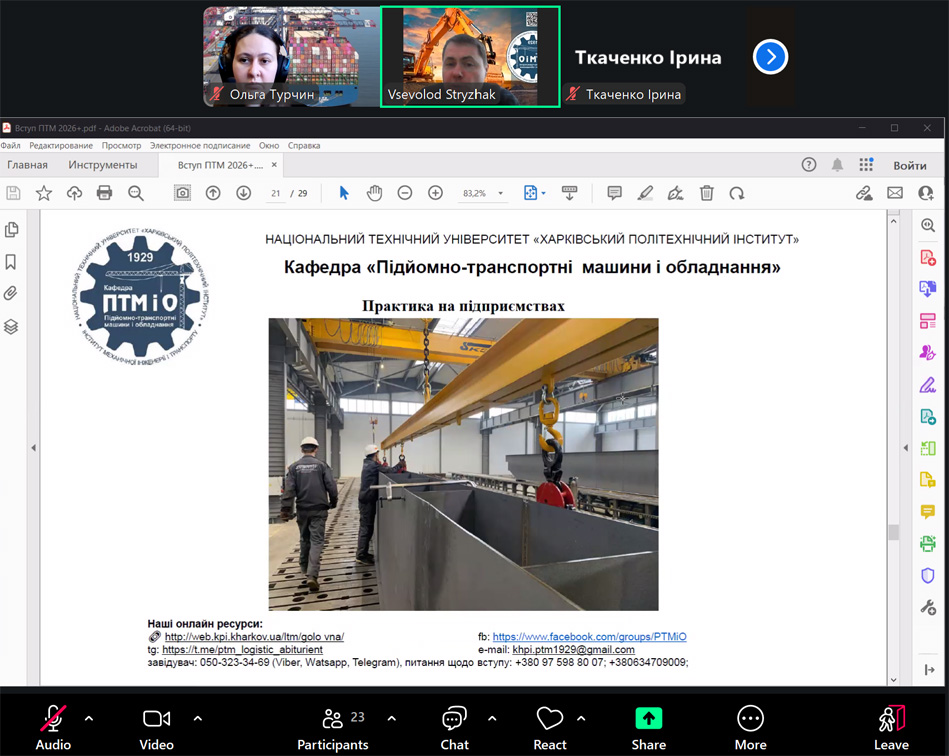Image resolution: width=949 pixels, height=756 pixels.
Task: Expand the zoom level 83,2% dropdown
Action: point(501,194)
